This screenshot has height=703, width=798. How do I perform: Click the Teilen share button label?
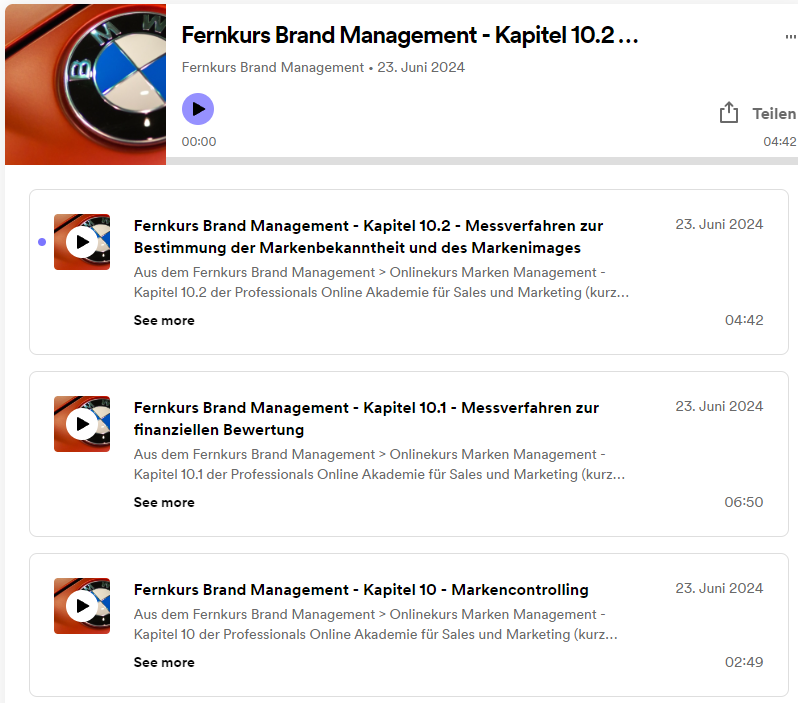pos(774,114)
